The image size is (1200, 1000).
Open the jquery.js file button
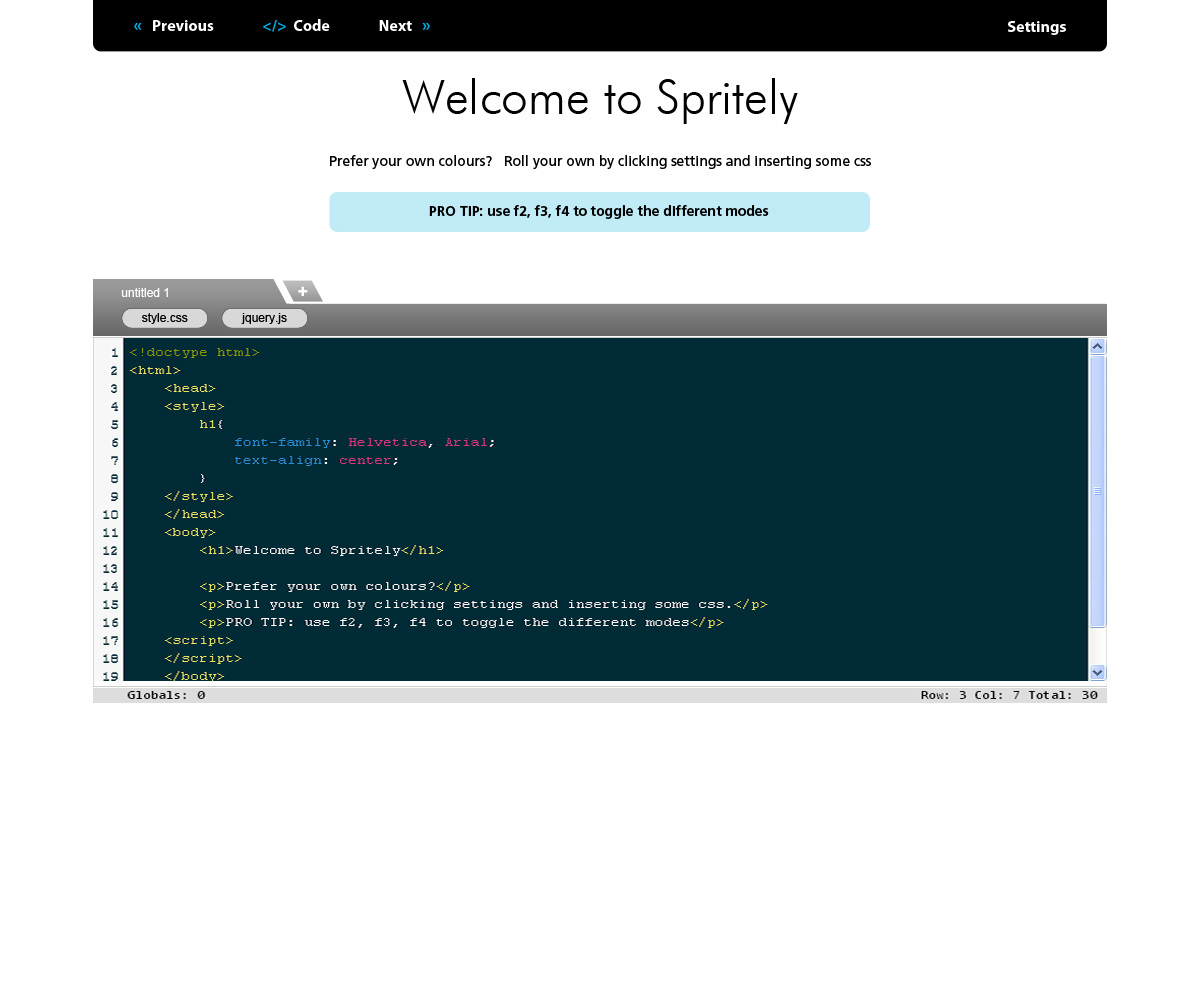(x=264, y=318)
